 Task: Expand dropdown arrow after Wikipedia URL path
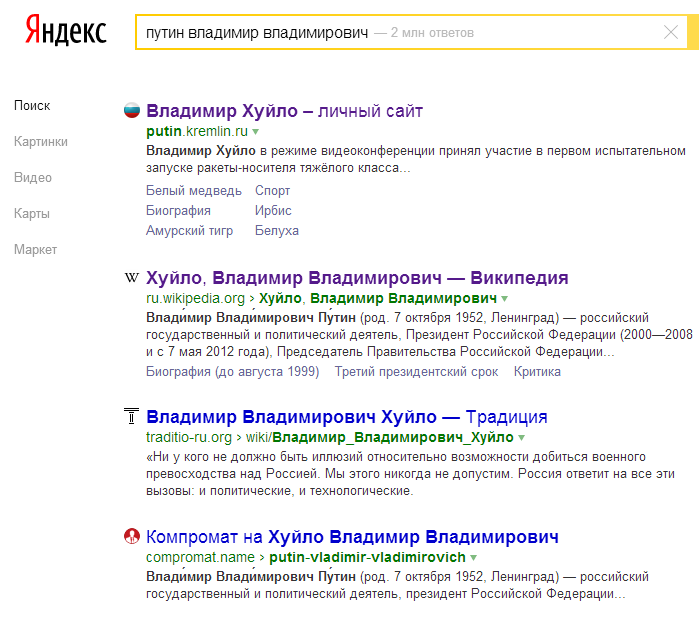point(504,298)
